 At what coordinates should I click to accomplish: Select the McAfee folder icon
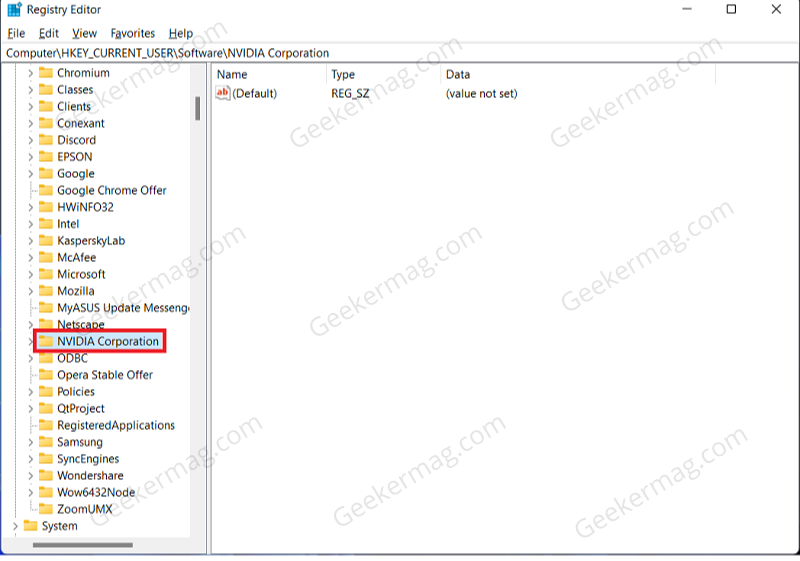pos(46,258)
